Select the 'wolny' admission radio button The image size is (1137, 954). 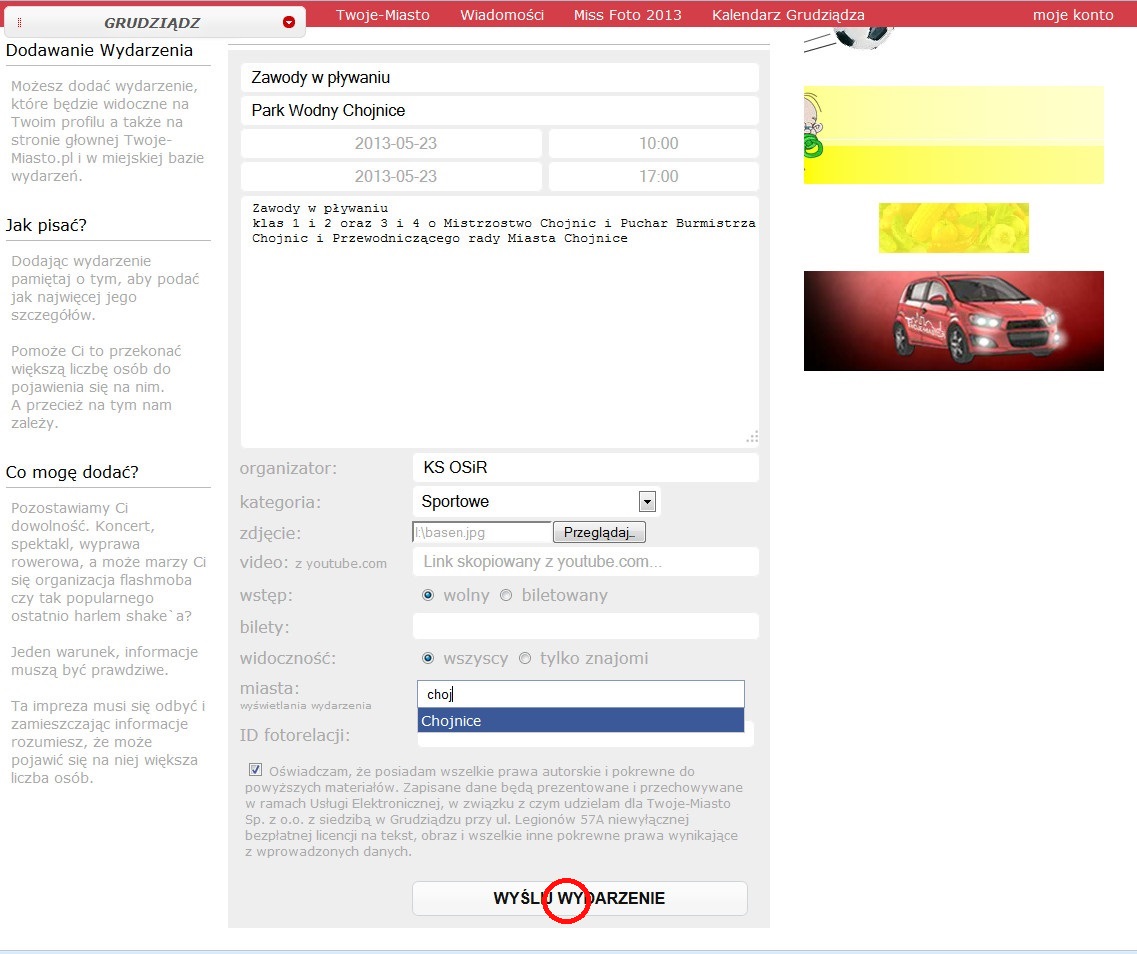pos(428,595)
